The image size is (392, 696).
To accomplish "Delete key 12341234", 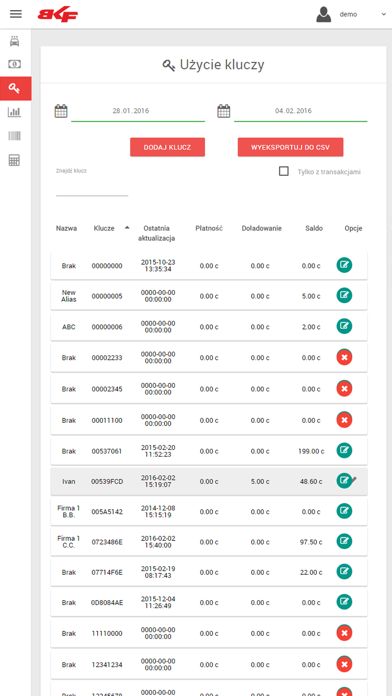I will [344, 664].
